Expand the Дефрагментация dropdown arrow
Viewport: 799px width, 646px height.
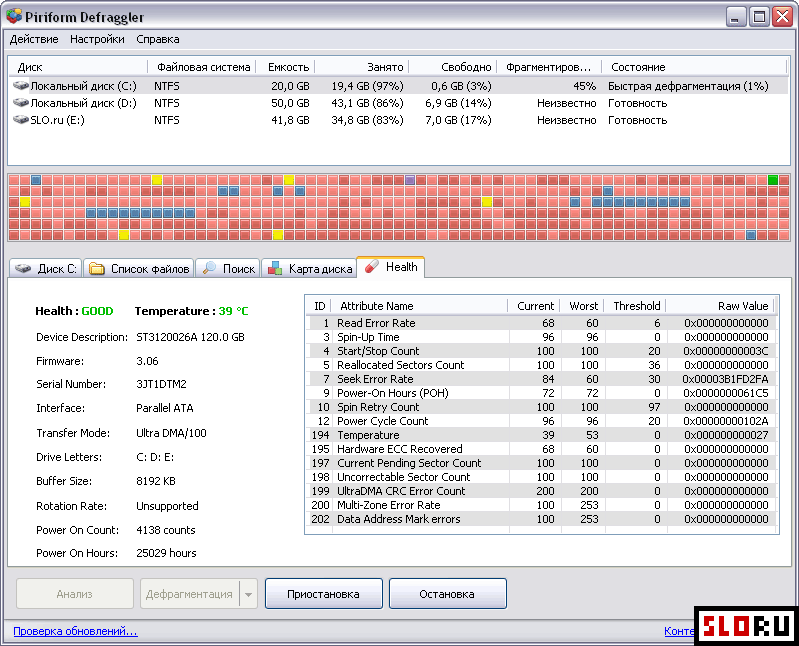(248, 594)
